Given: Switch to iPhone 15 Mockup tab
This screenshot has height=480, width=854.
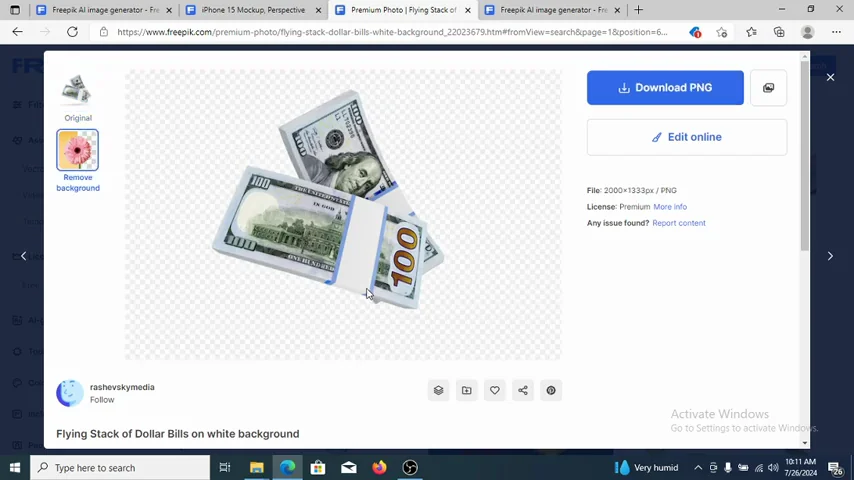Looking at the screenshot, I should coord(253,10).
